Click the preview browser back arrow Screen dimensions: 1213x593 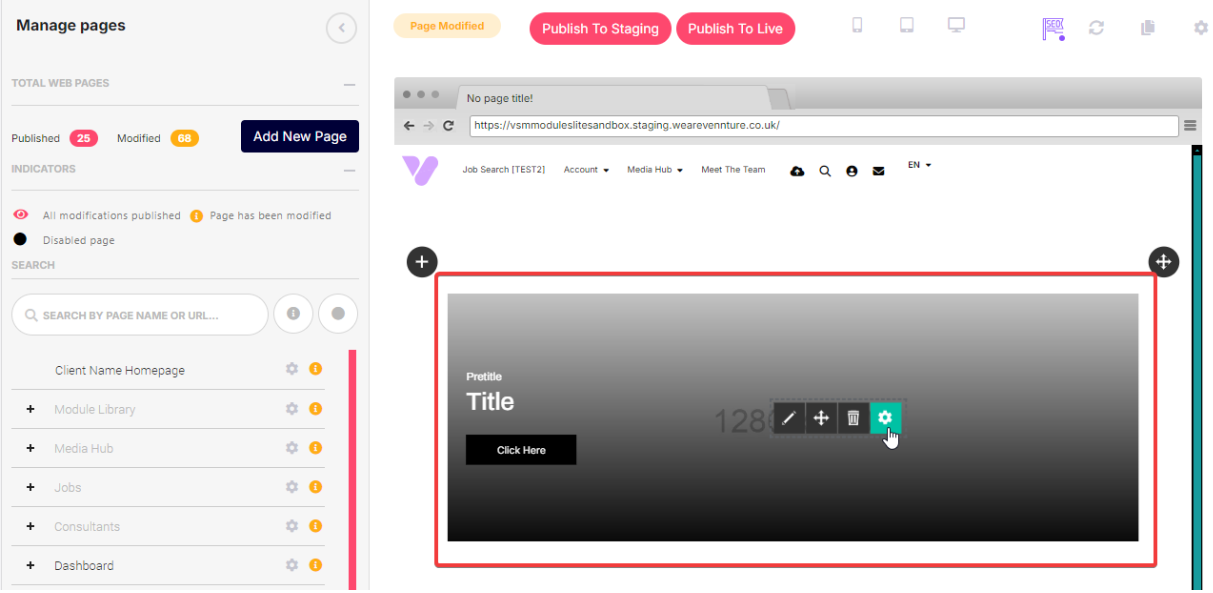(408, 126)
